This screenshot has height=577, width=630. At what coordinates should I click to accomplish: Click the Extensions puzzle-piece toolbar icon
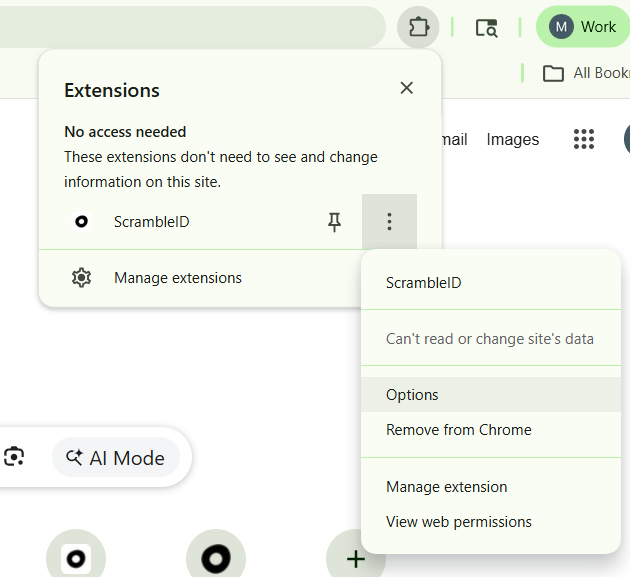point(418,27)
